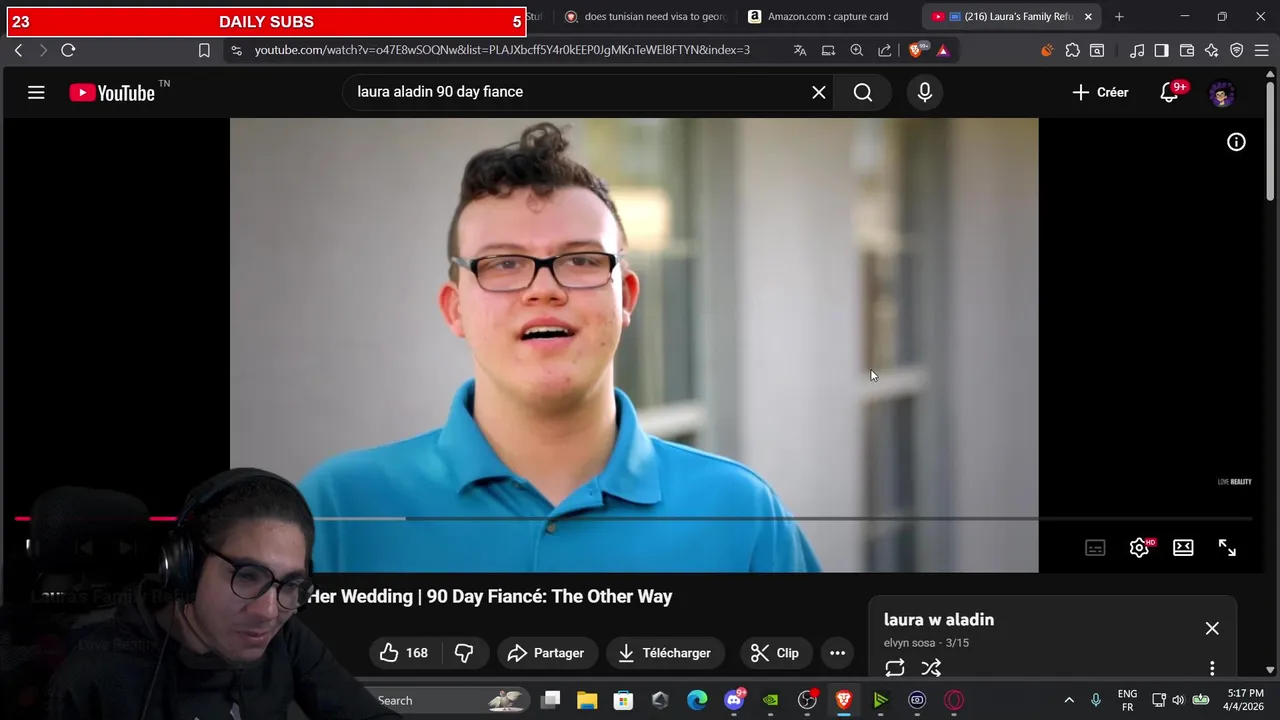Switch to does tunisian need visa tab
The image size is (1280, 720).
click(x=646, y=16)
